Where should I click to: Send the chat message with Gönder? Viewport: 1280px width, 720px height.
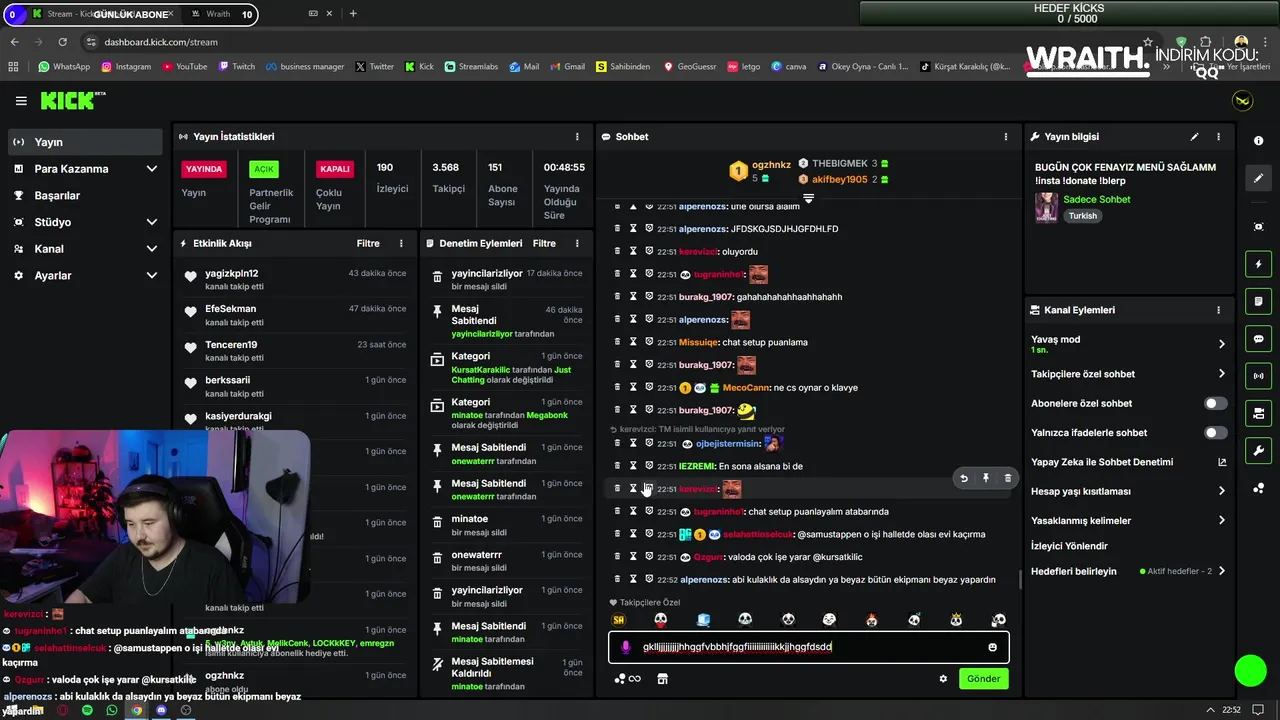coord(983,679)
